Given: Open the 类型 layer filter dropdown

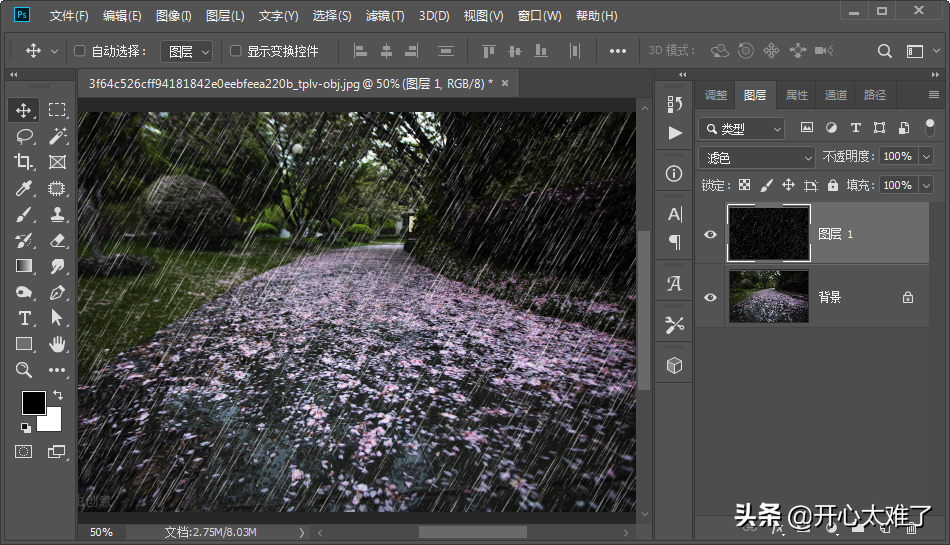Looking at the screenshot, I should tap(742, 129).
